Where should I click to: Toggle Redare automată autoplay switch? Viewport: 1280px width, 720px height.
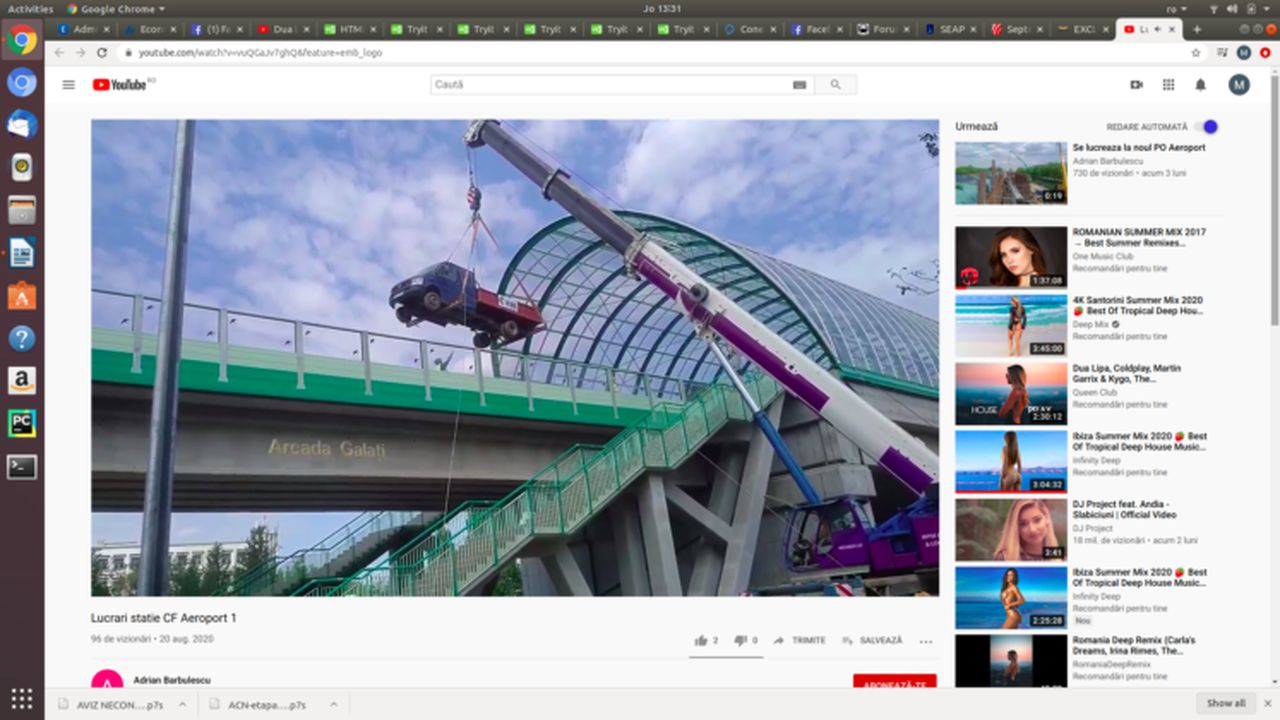click(x=1208, y=127)
